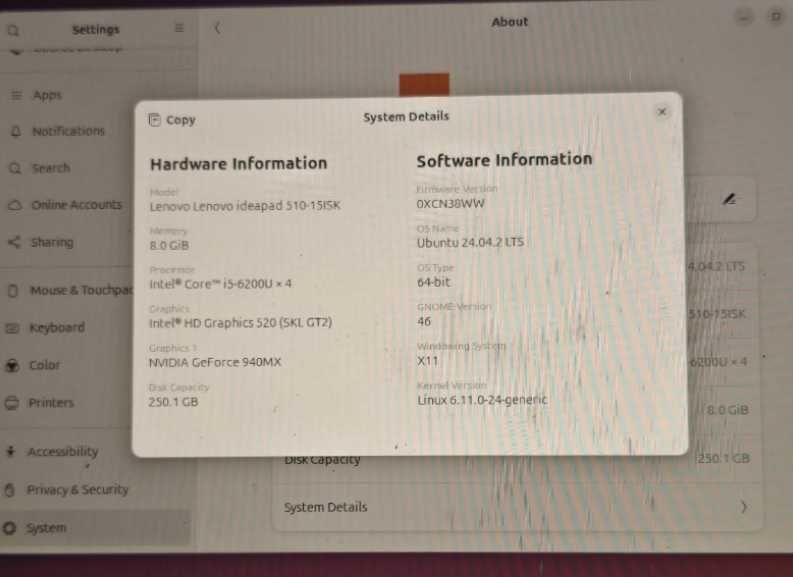Click the Apps grid icon
Viewport: 793px width, 577px height.
click(x=17, y=95)
